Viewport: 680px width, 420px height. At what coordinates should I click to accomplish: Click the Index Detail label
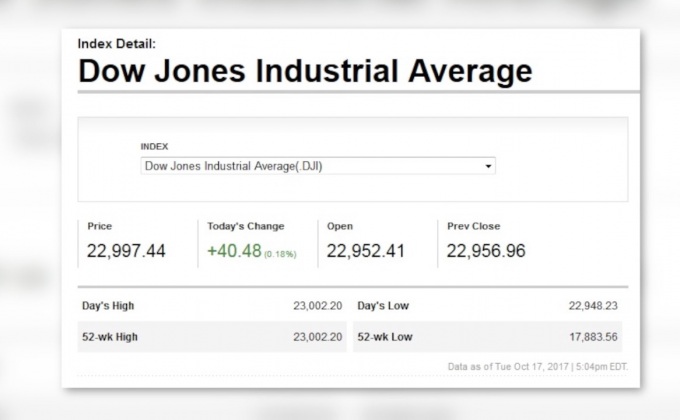tap(116, 44)
